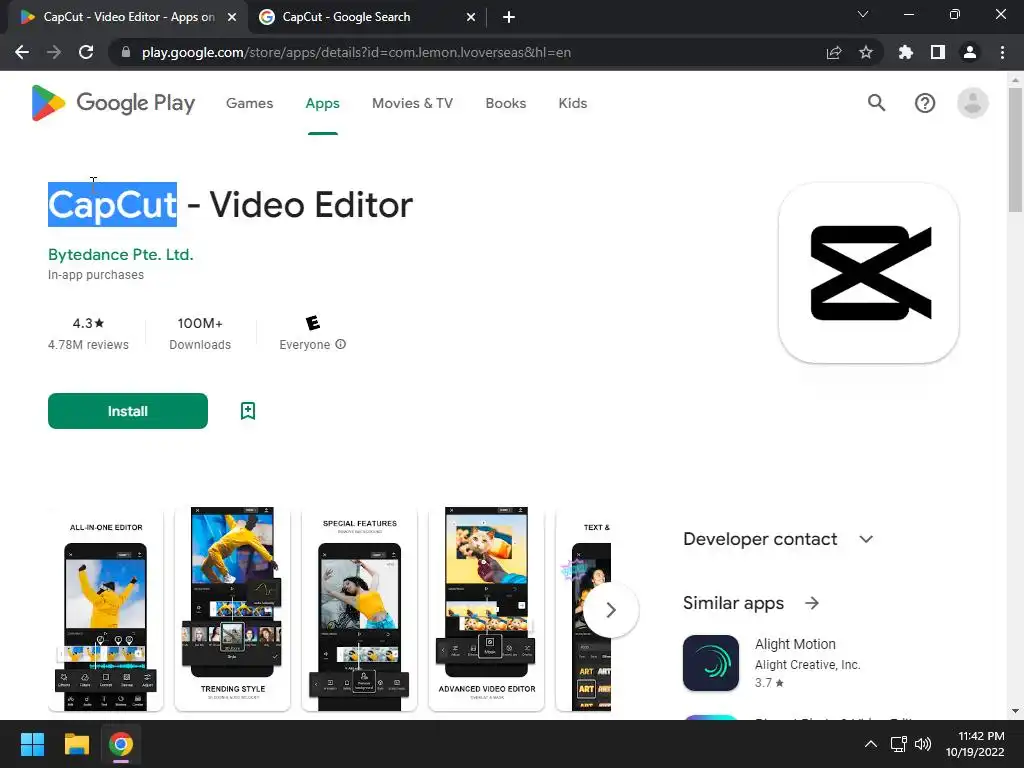Open All-in-one editor screenshot

[106, 609]
